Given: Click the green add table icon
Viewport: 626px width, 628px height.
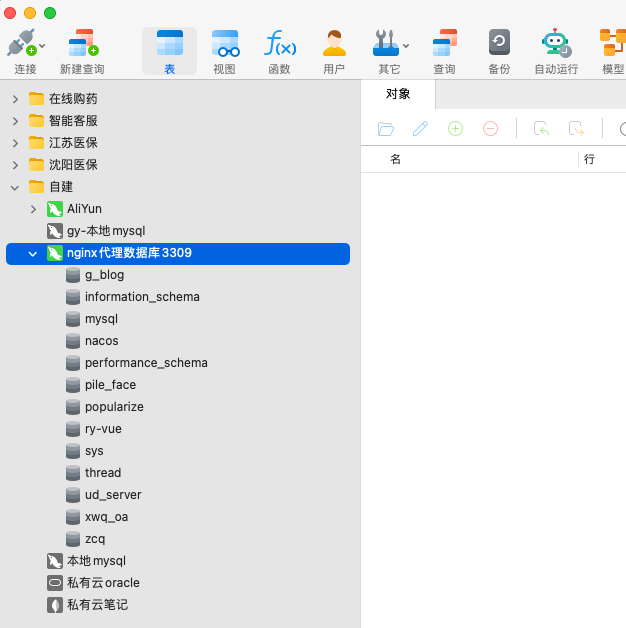Looking at the screenshot, I should [x=455, y=128].
